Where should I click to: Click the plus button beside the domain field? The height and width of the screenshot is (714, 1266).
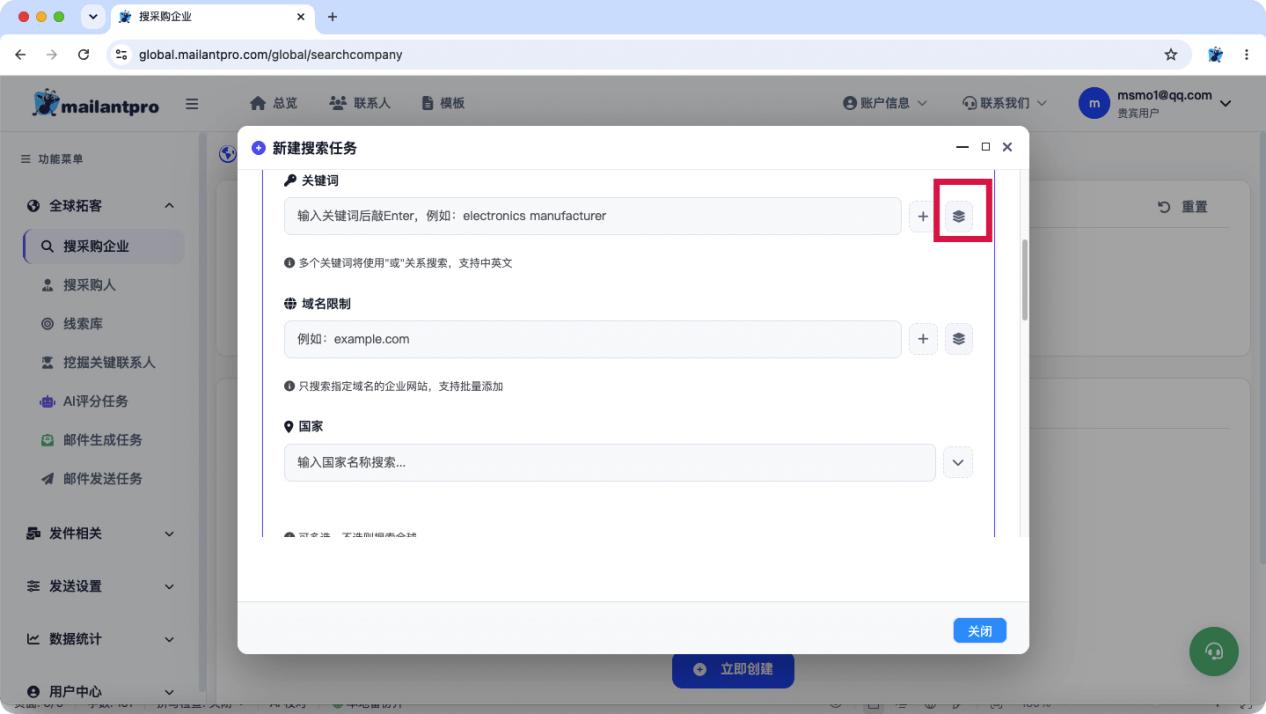[923, 339]
